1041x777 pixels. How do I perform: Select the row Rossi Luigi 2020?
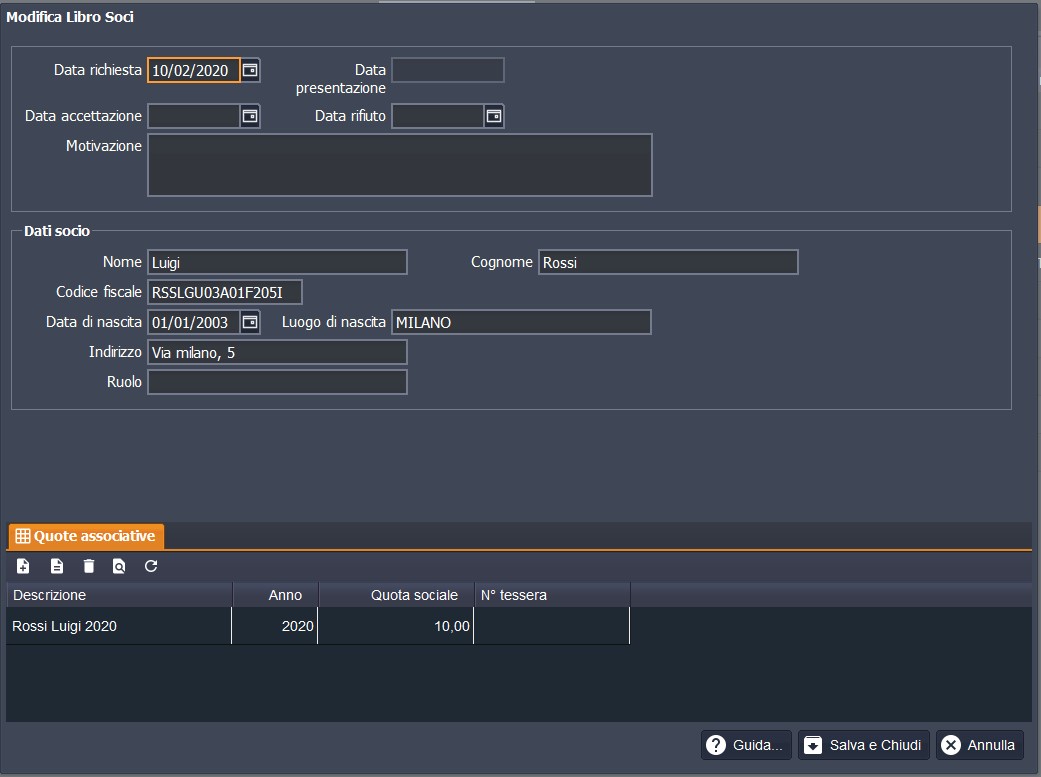pos(318,626)
